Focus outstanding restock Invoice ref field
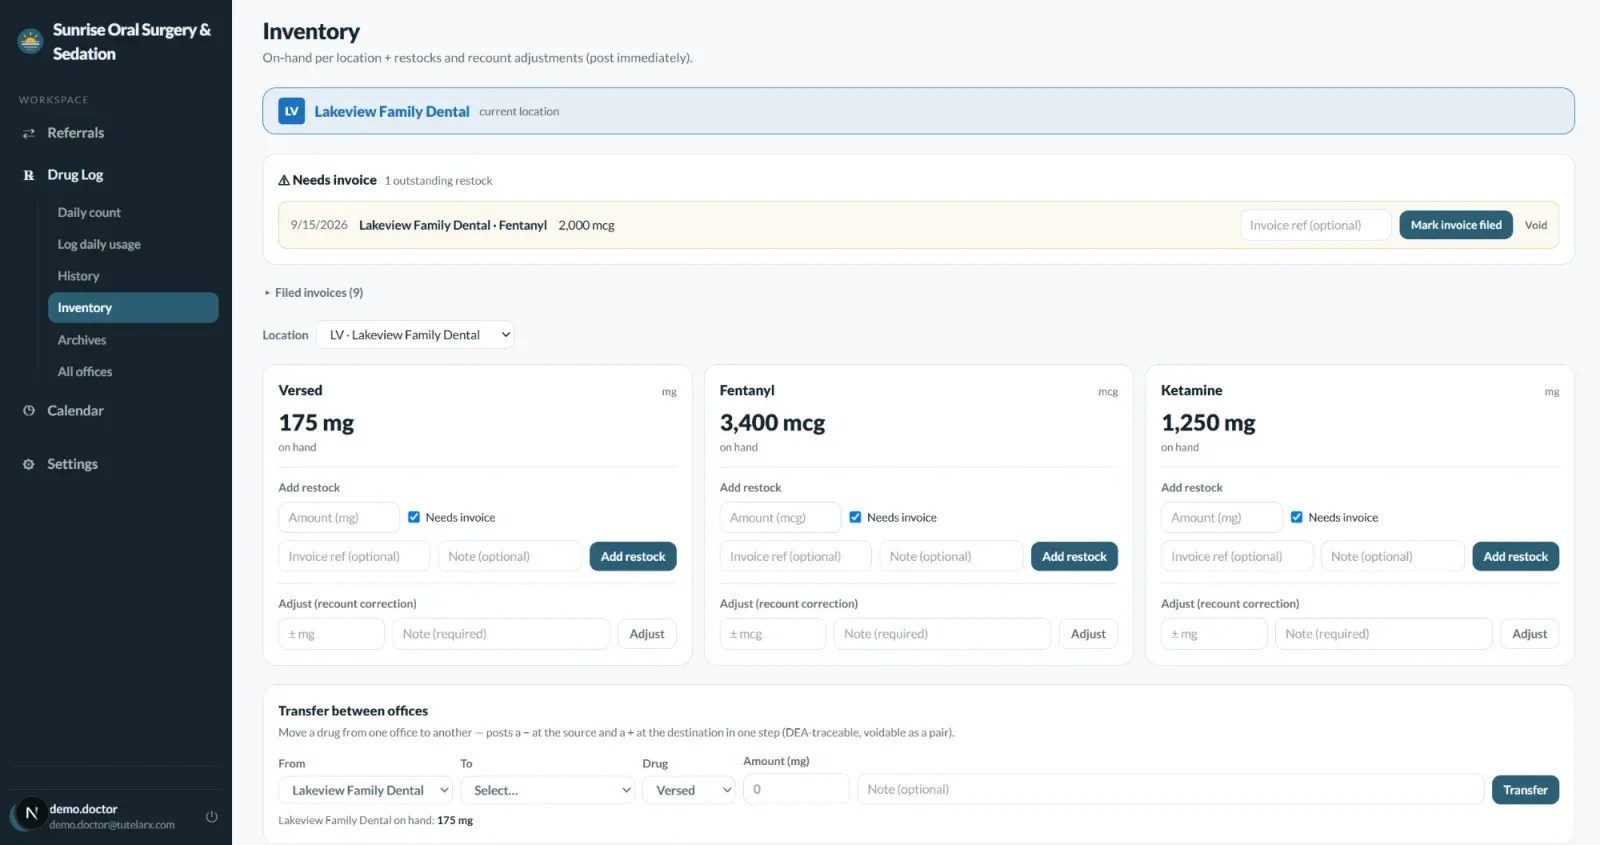1600x845 pixels. coord(1315,225)
